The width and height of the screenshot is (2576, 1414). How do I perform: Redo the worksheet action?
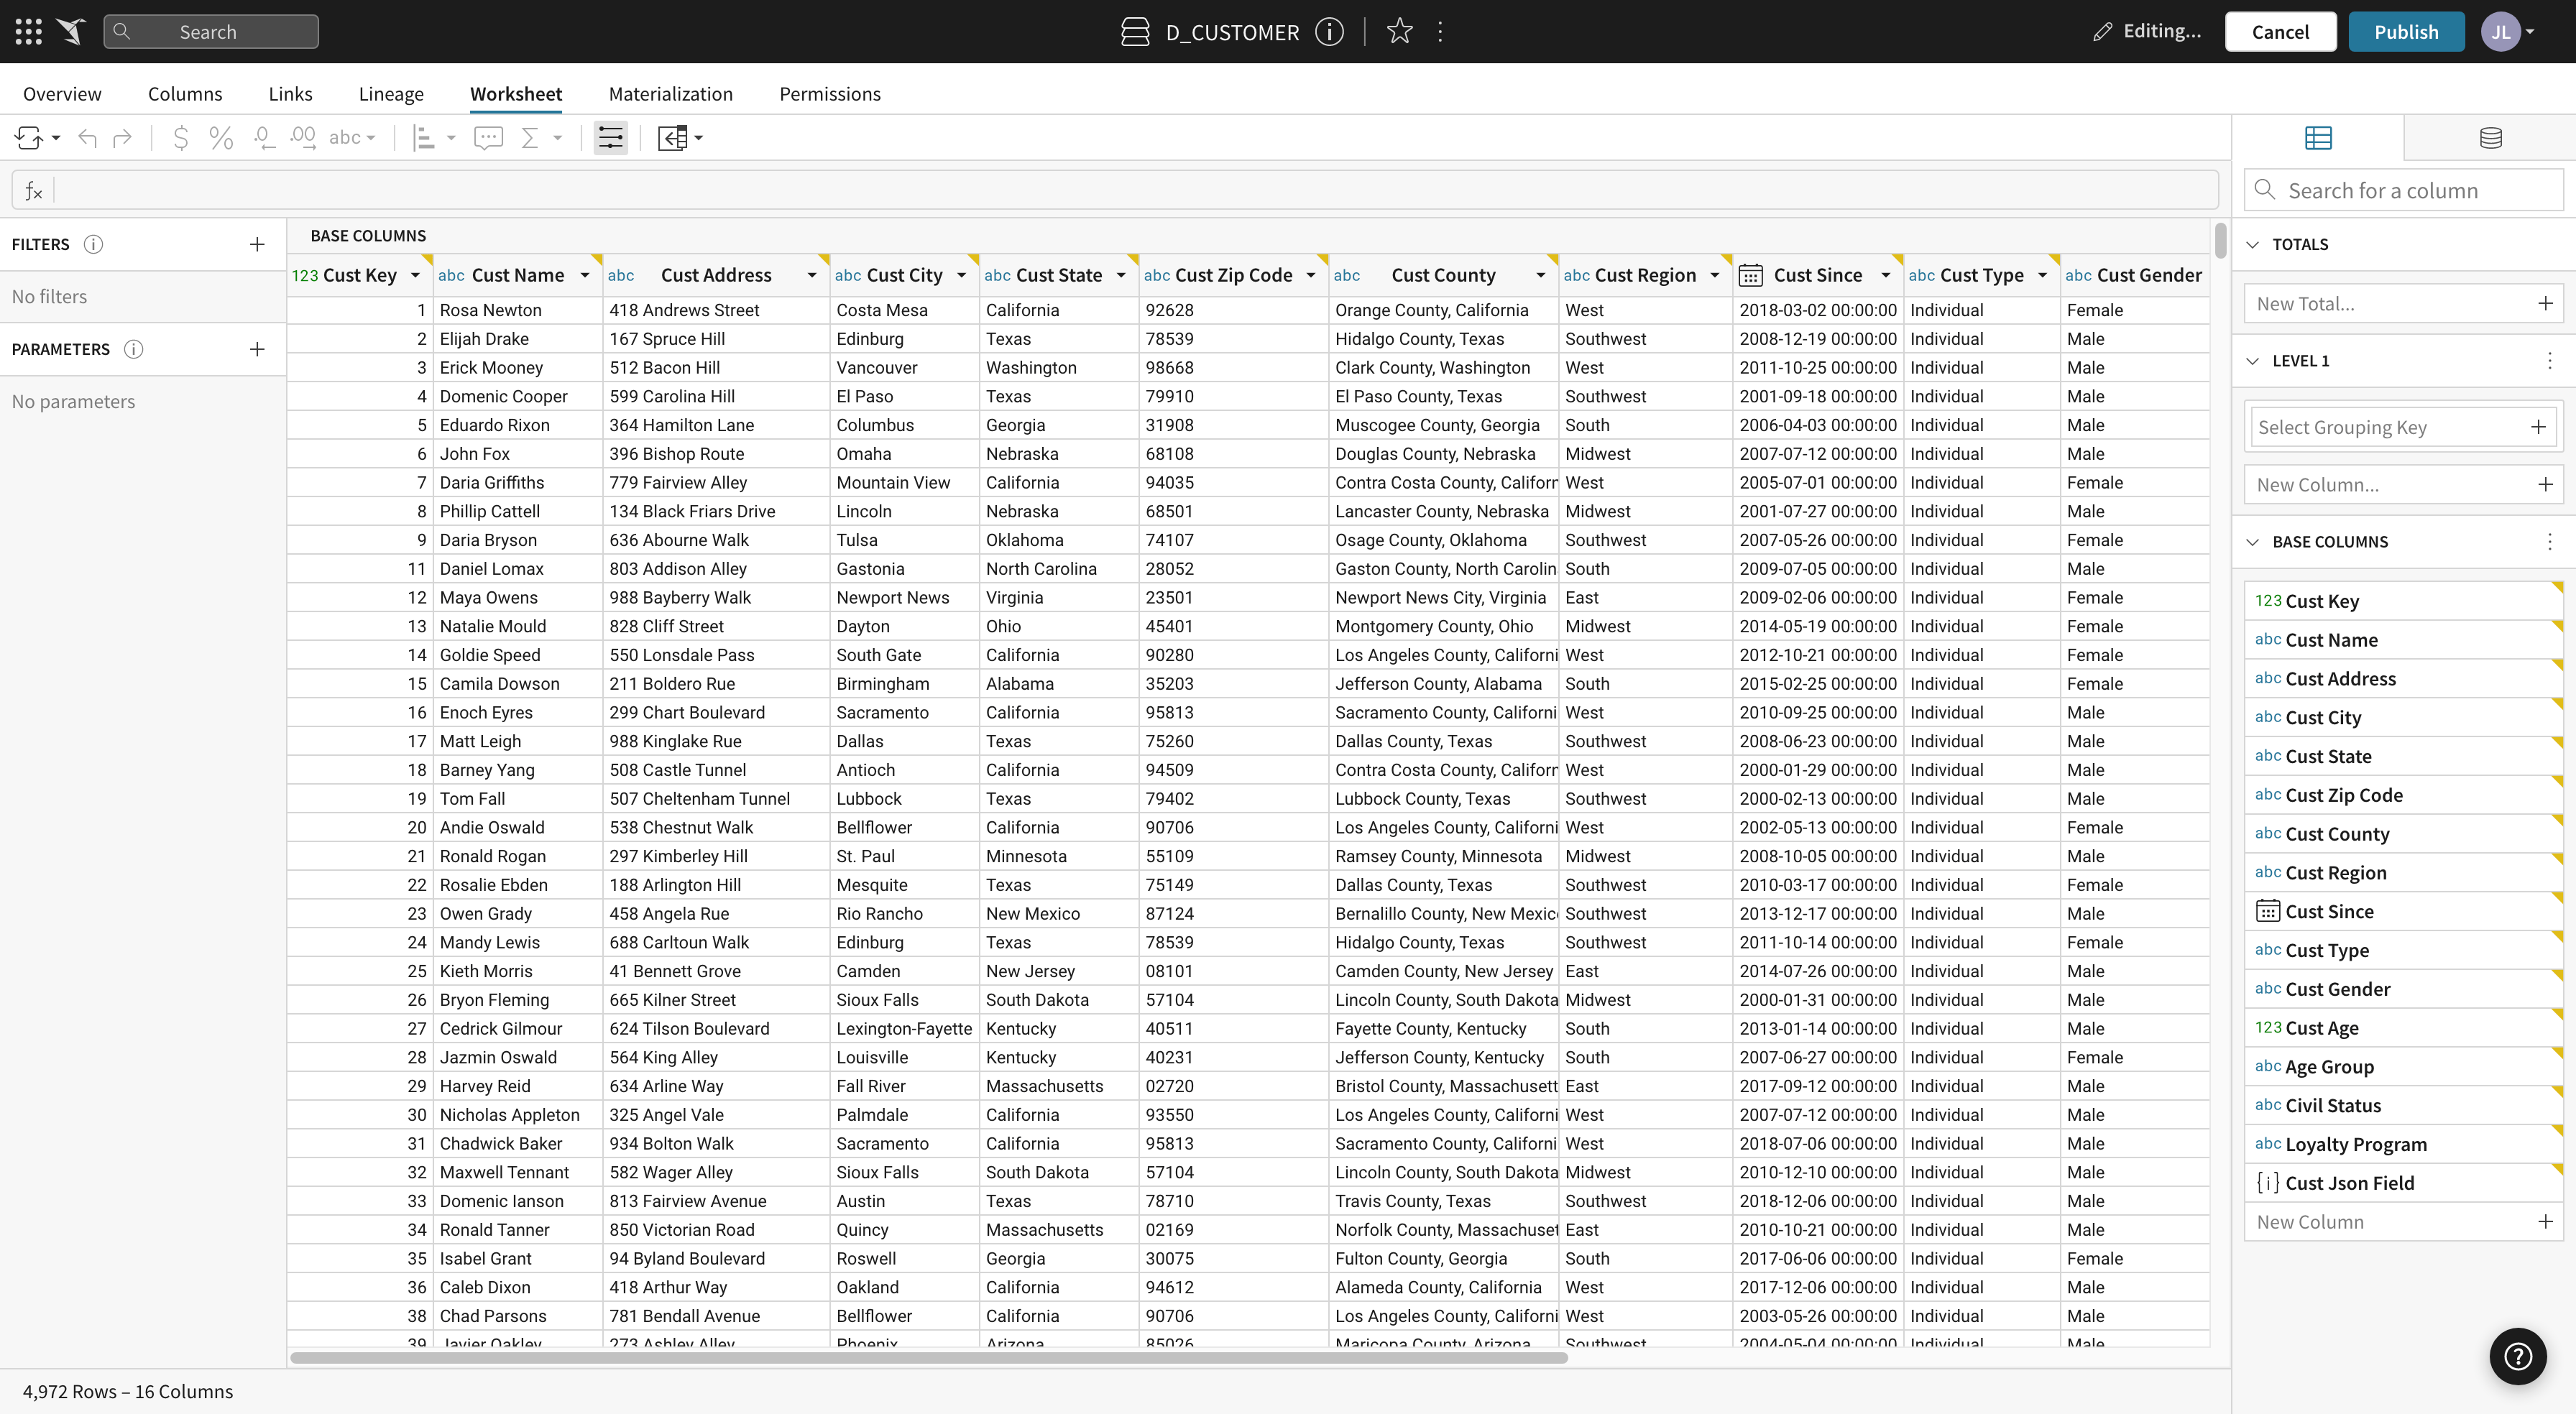pyautogui.click(x=122, y=138)
